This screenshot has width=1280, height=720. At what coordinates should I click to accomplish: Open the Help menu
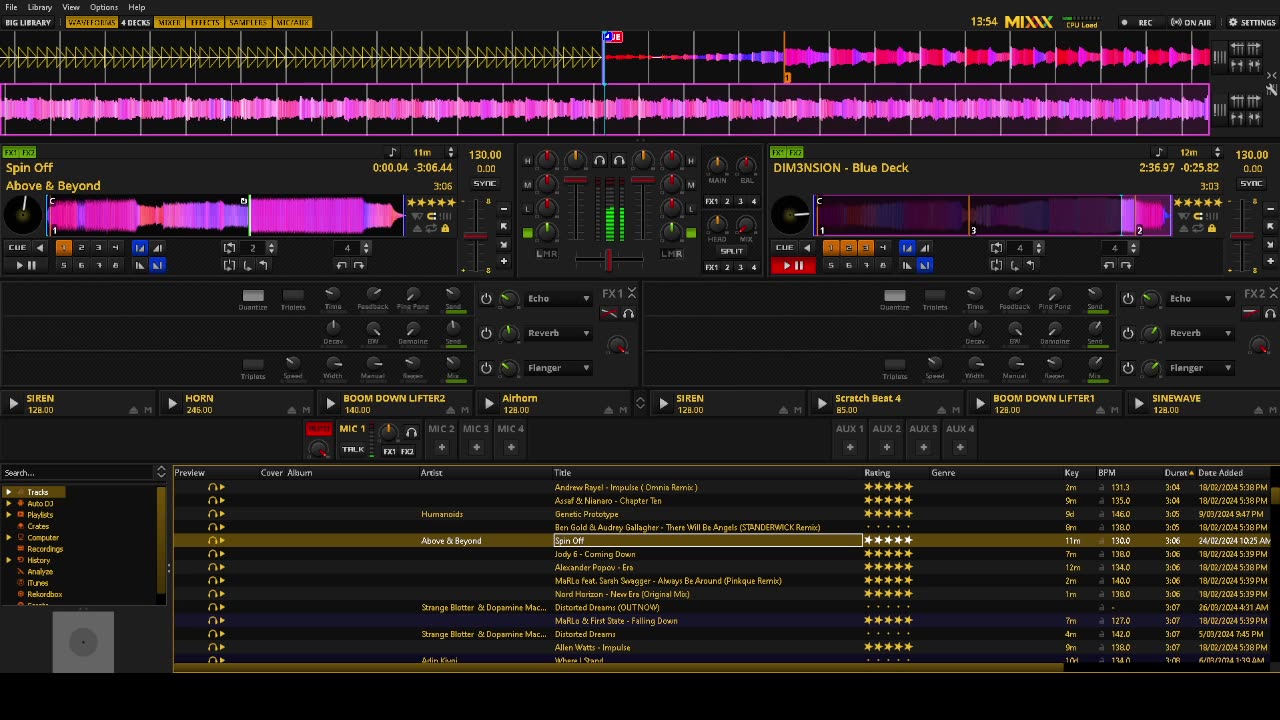tap(137, 7)
